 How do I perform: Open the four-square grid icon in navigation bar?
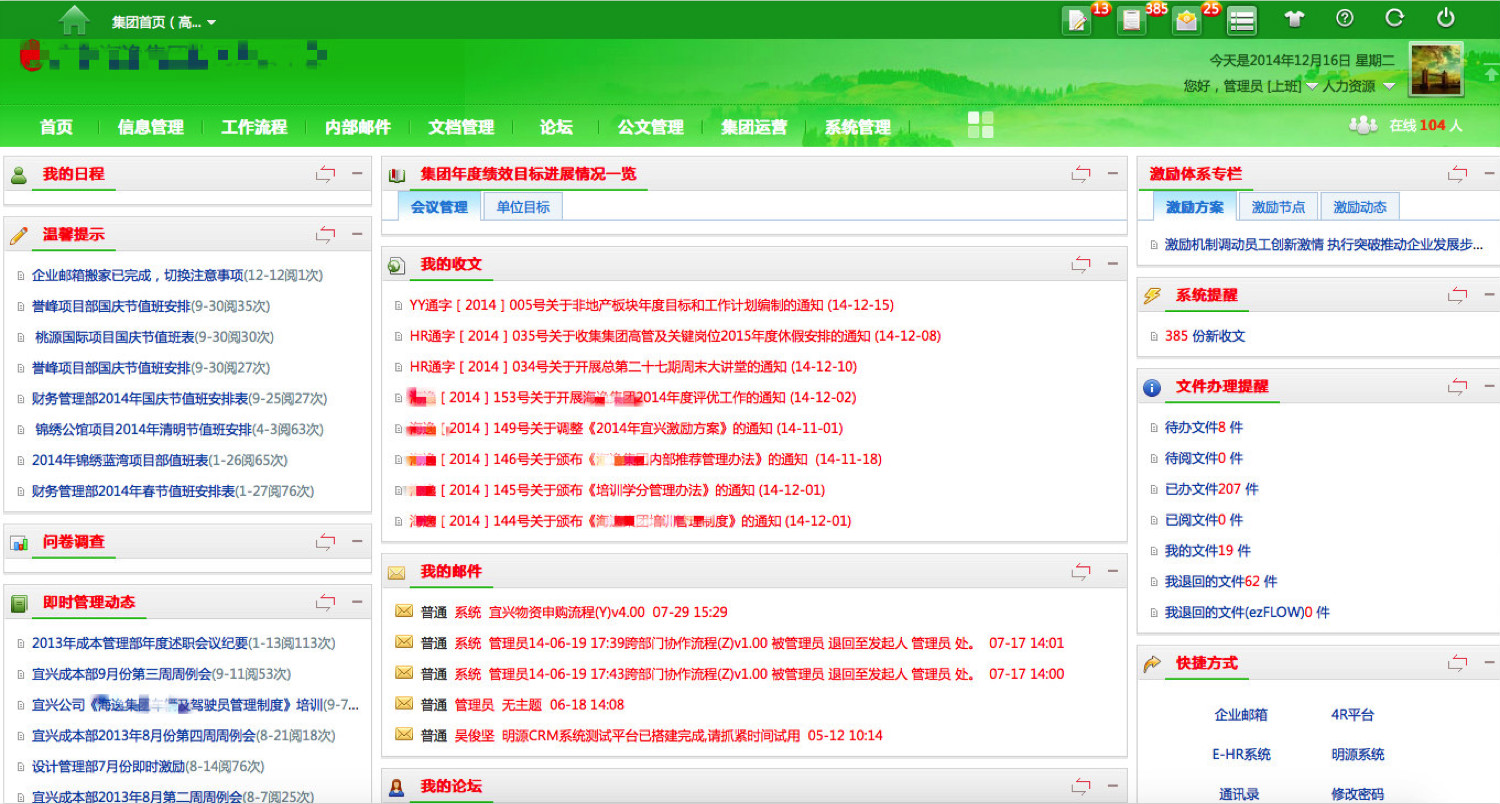(981, 125)
